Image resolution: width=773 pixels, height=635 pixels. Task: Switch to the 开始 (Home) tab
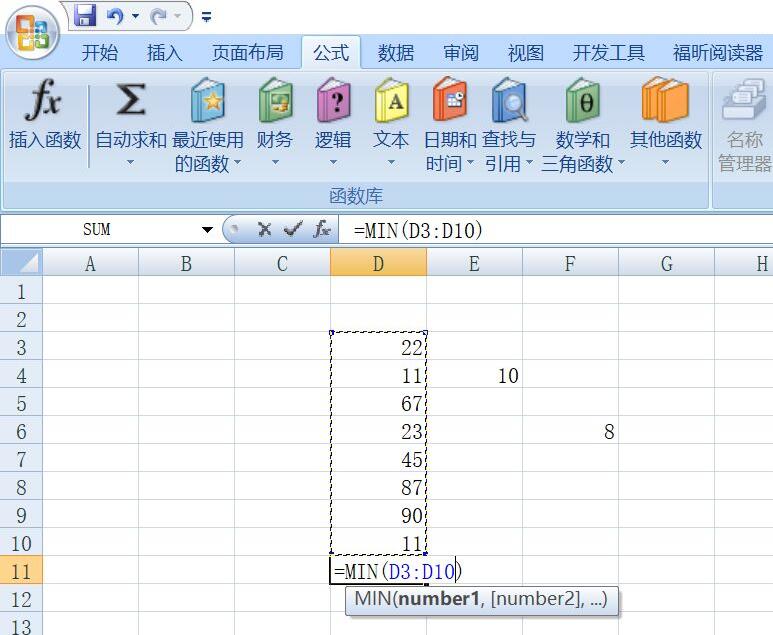(x=100, y=52)
